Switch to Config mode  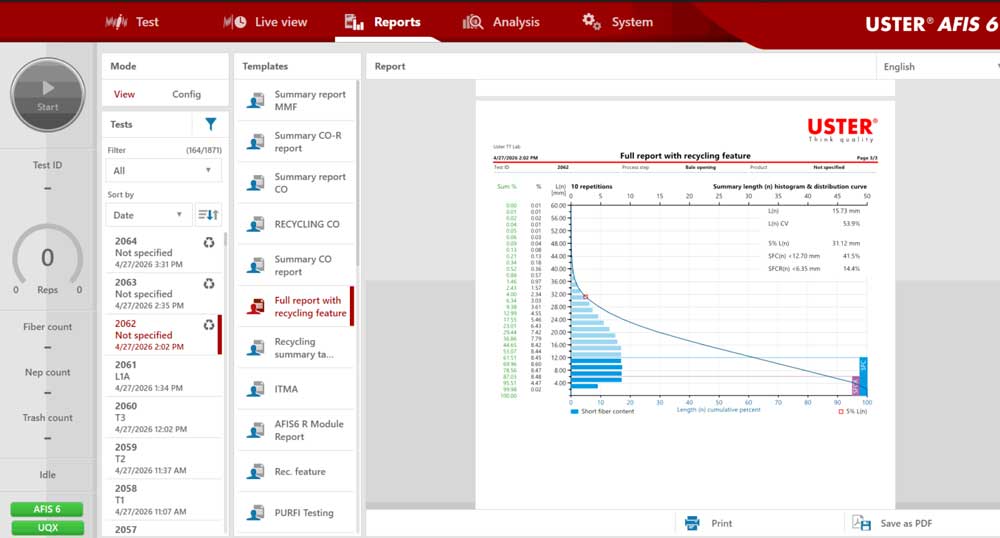(x=186, y=94)
